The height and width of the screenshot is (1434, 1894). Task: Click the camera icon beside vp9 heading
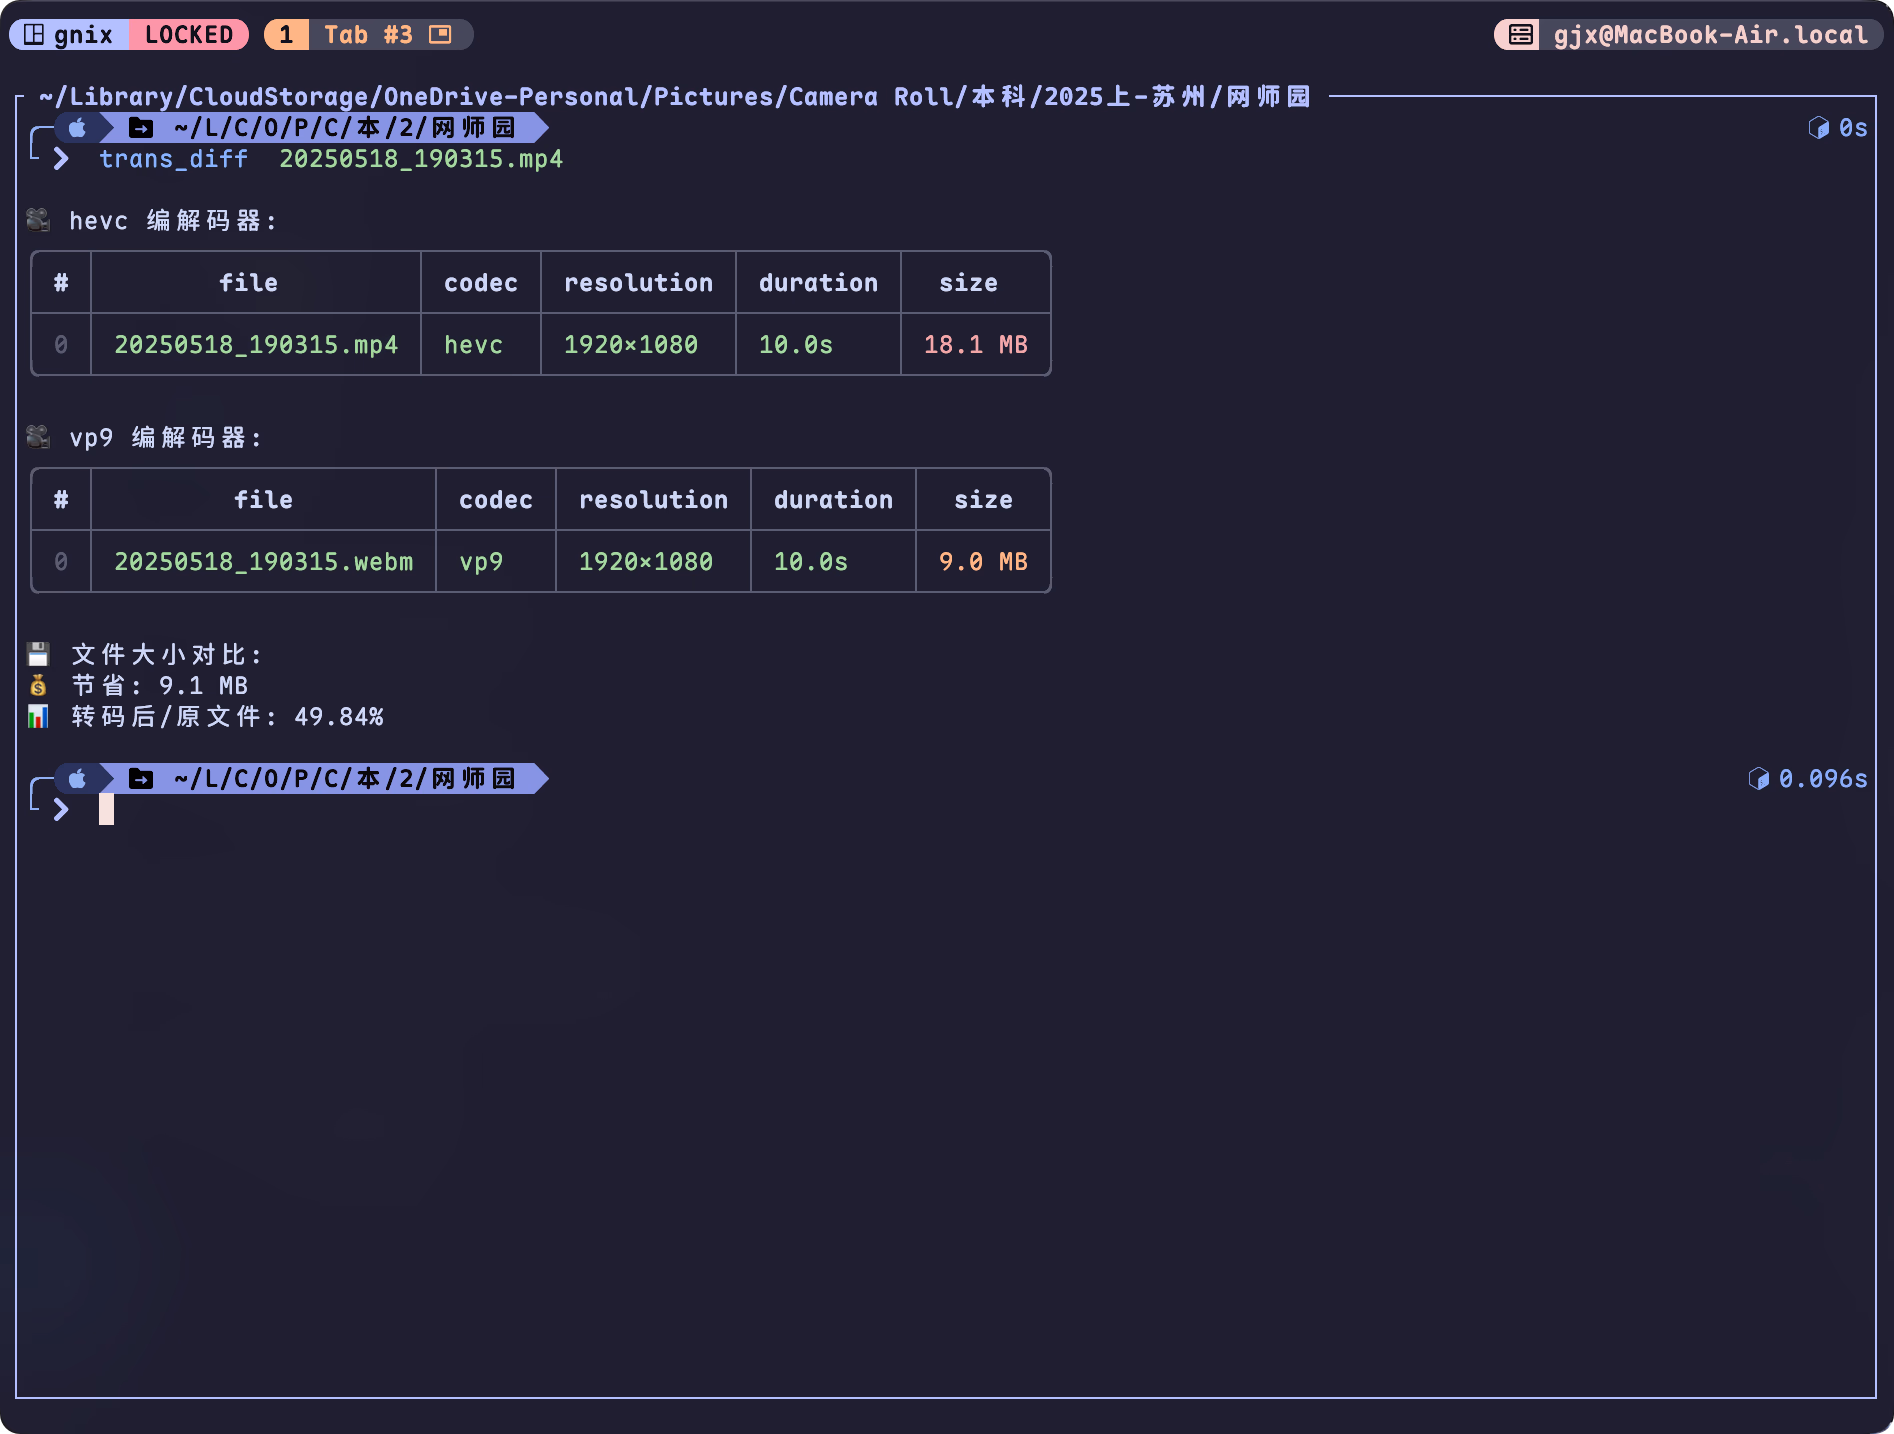point(38,437)
